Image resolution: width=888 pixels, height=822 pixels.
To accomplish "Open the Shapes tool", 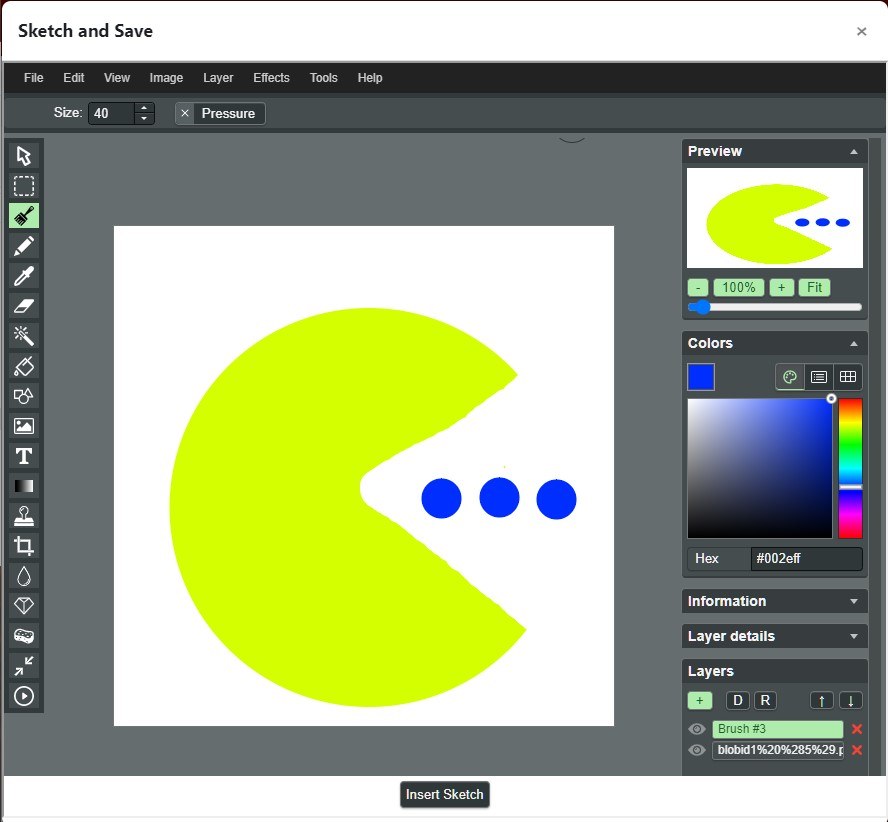I will coord(24,396).
